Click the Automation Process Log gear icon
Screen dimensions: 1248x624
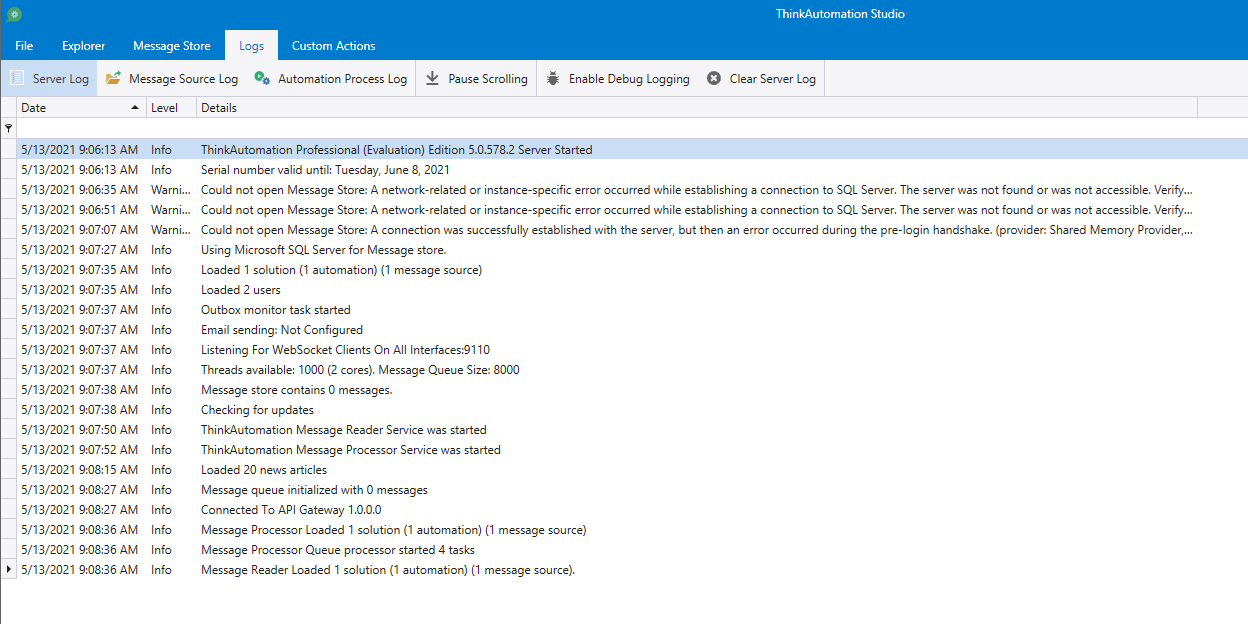pyautogui.click(x=262, y=78)
